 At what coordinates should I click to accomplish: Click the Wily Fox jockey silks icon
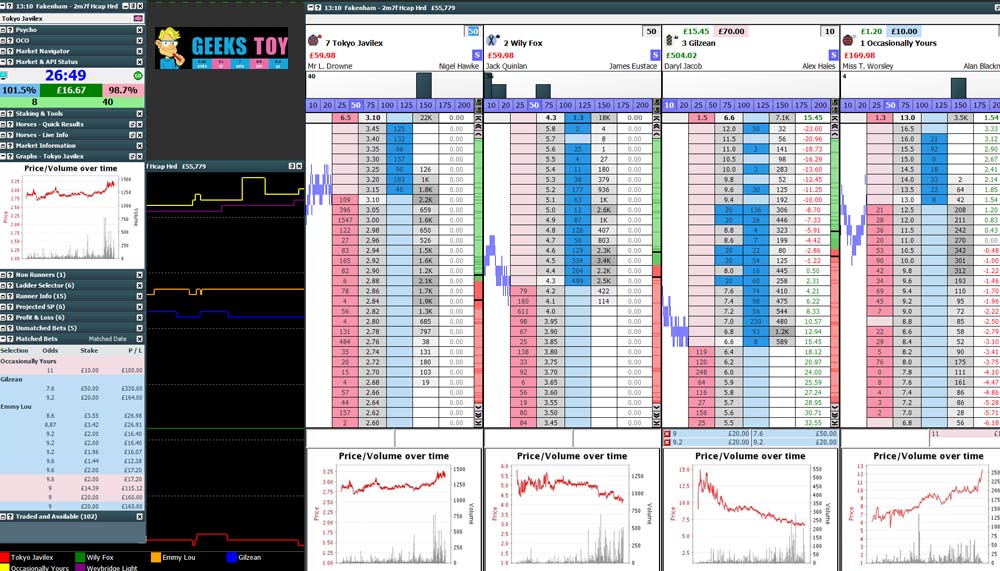pyautogui.click(x=492, y=41)
